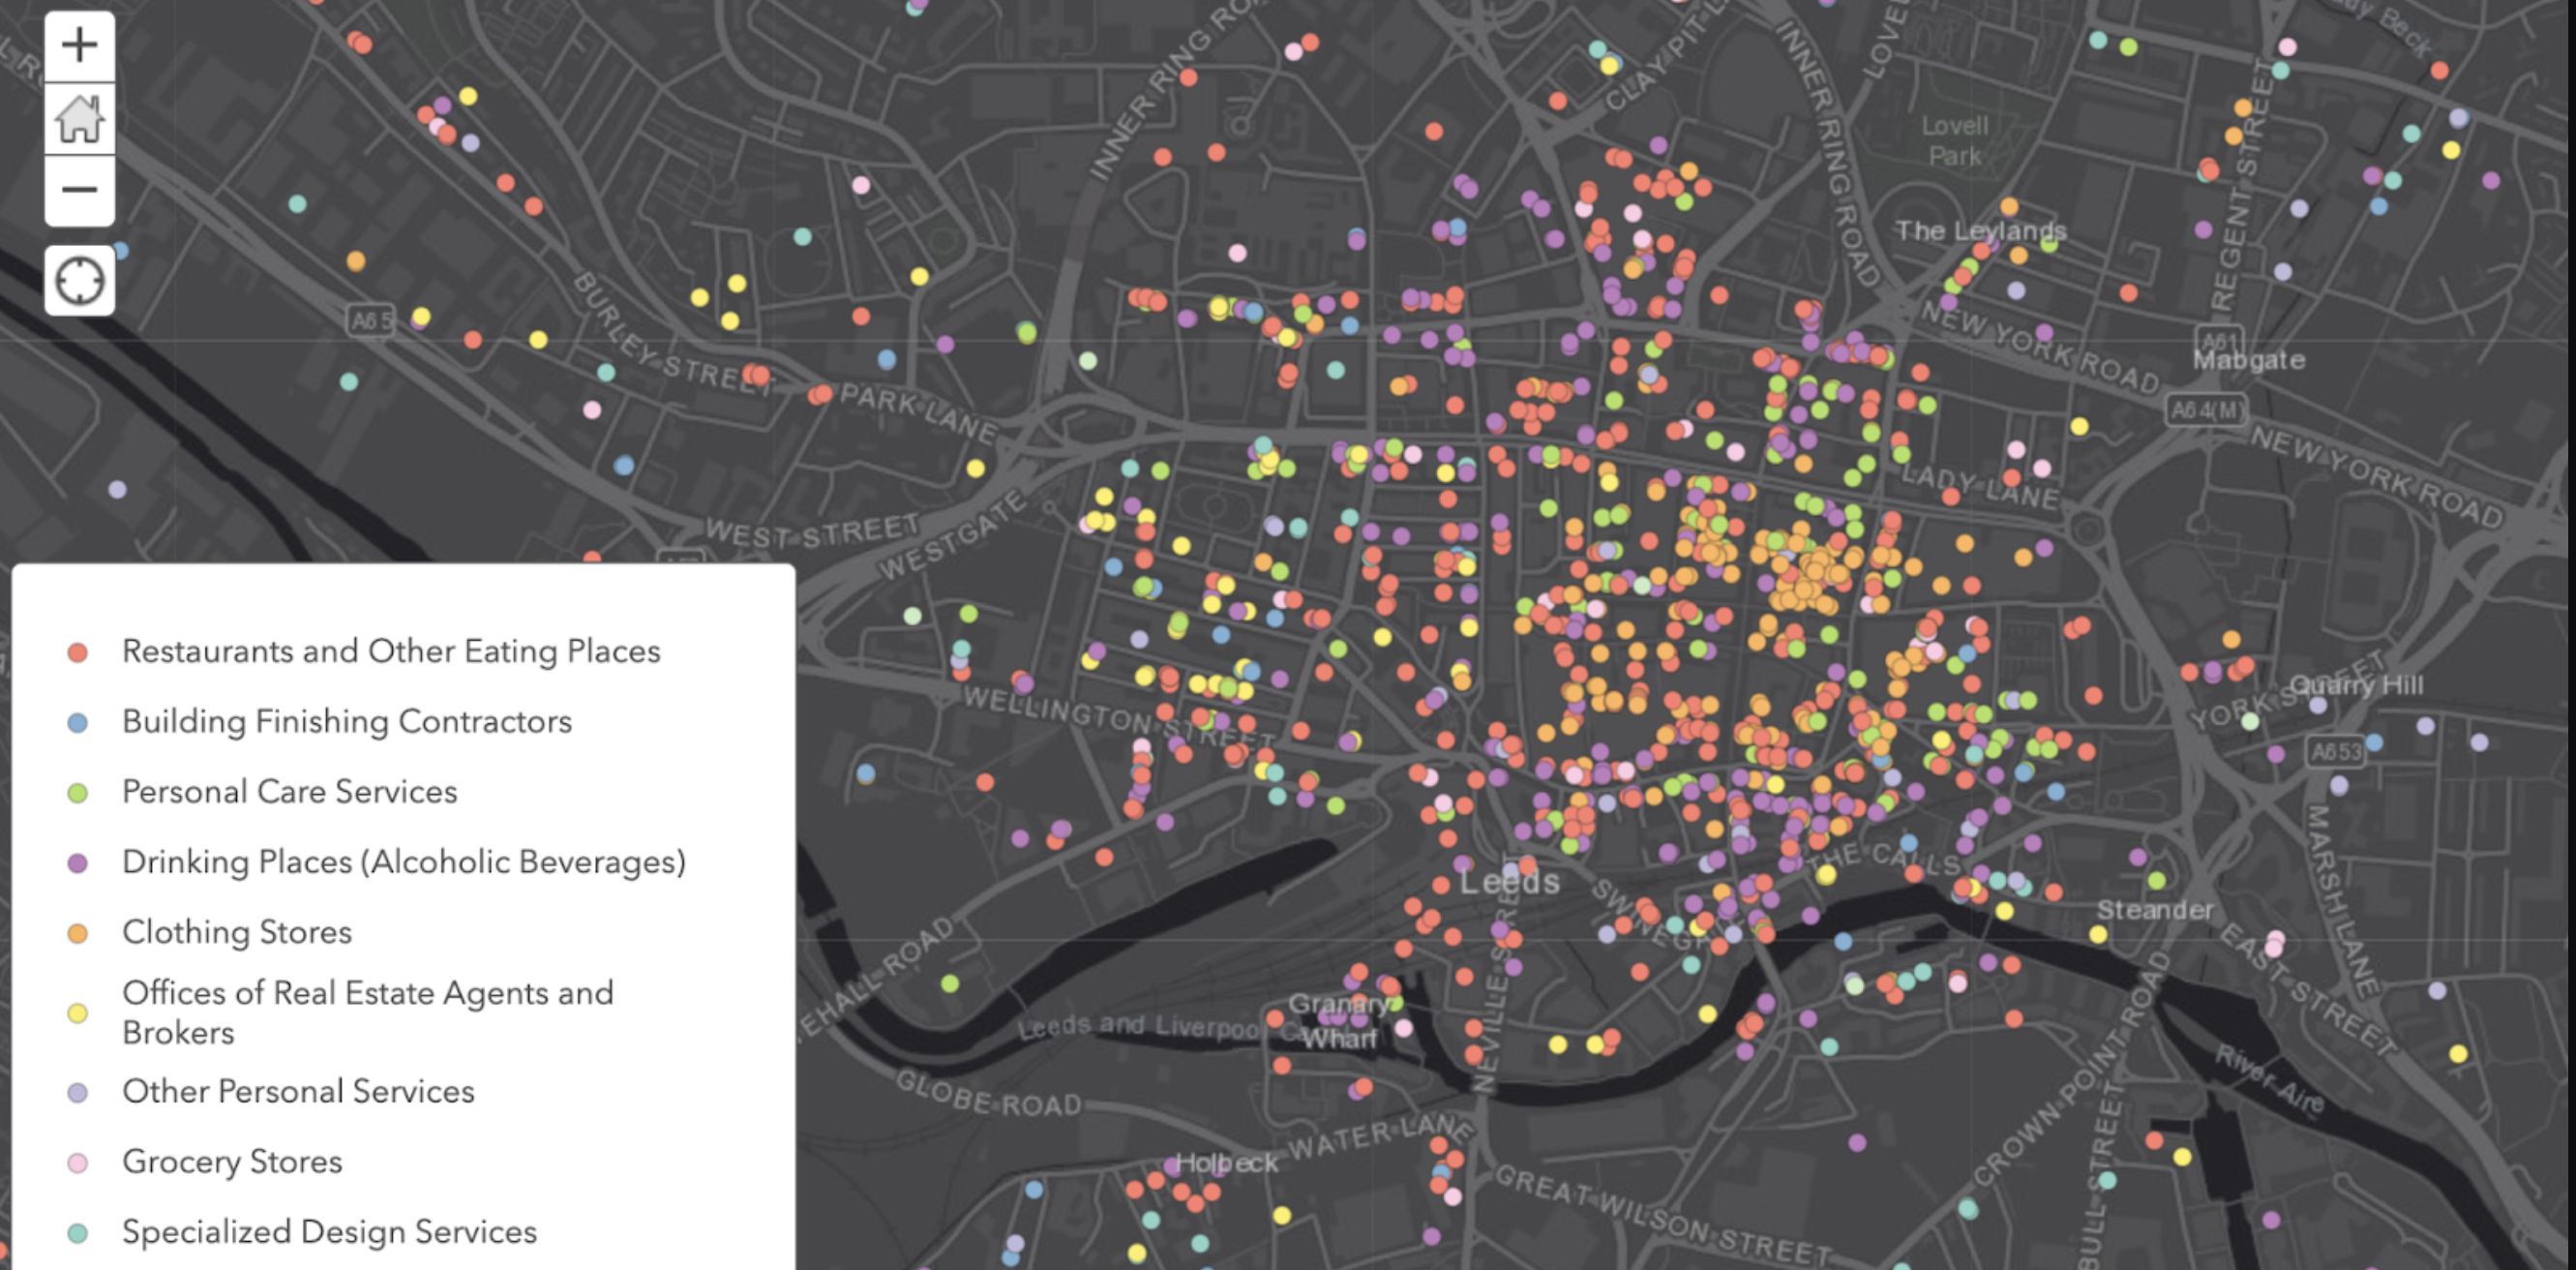The image size is (2576, 1270).
Task: Select the blue Building Finishing Contractors swatch
Action: coord(77,723)
